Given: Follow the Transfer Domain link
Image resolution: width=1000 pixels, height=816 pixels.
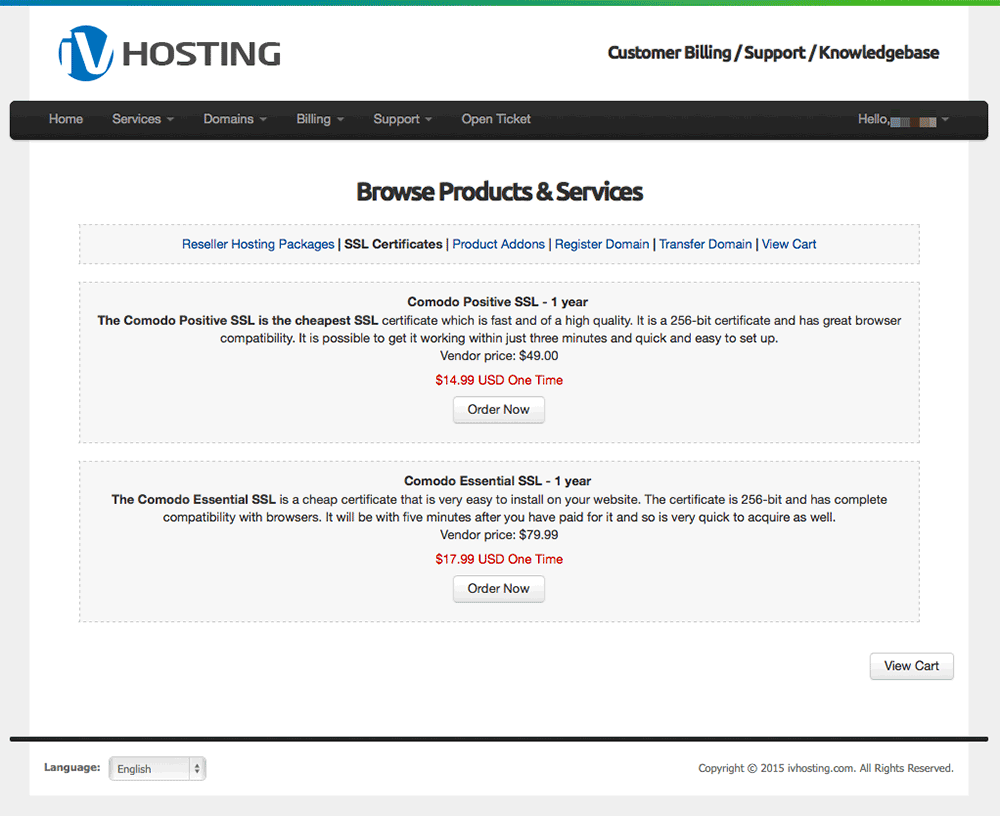Looking at the screenshot, I should pyautogui.click(x=705, y=244).
